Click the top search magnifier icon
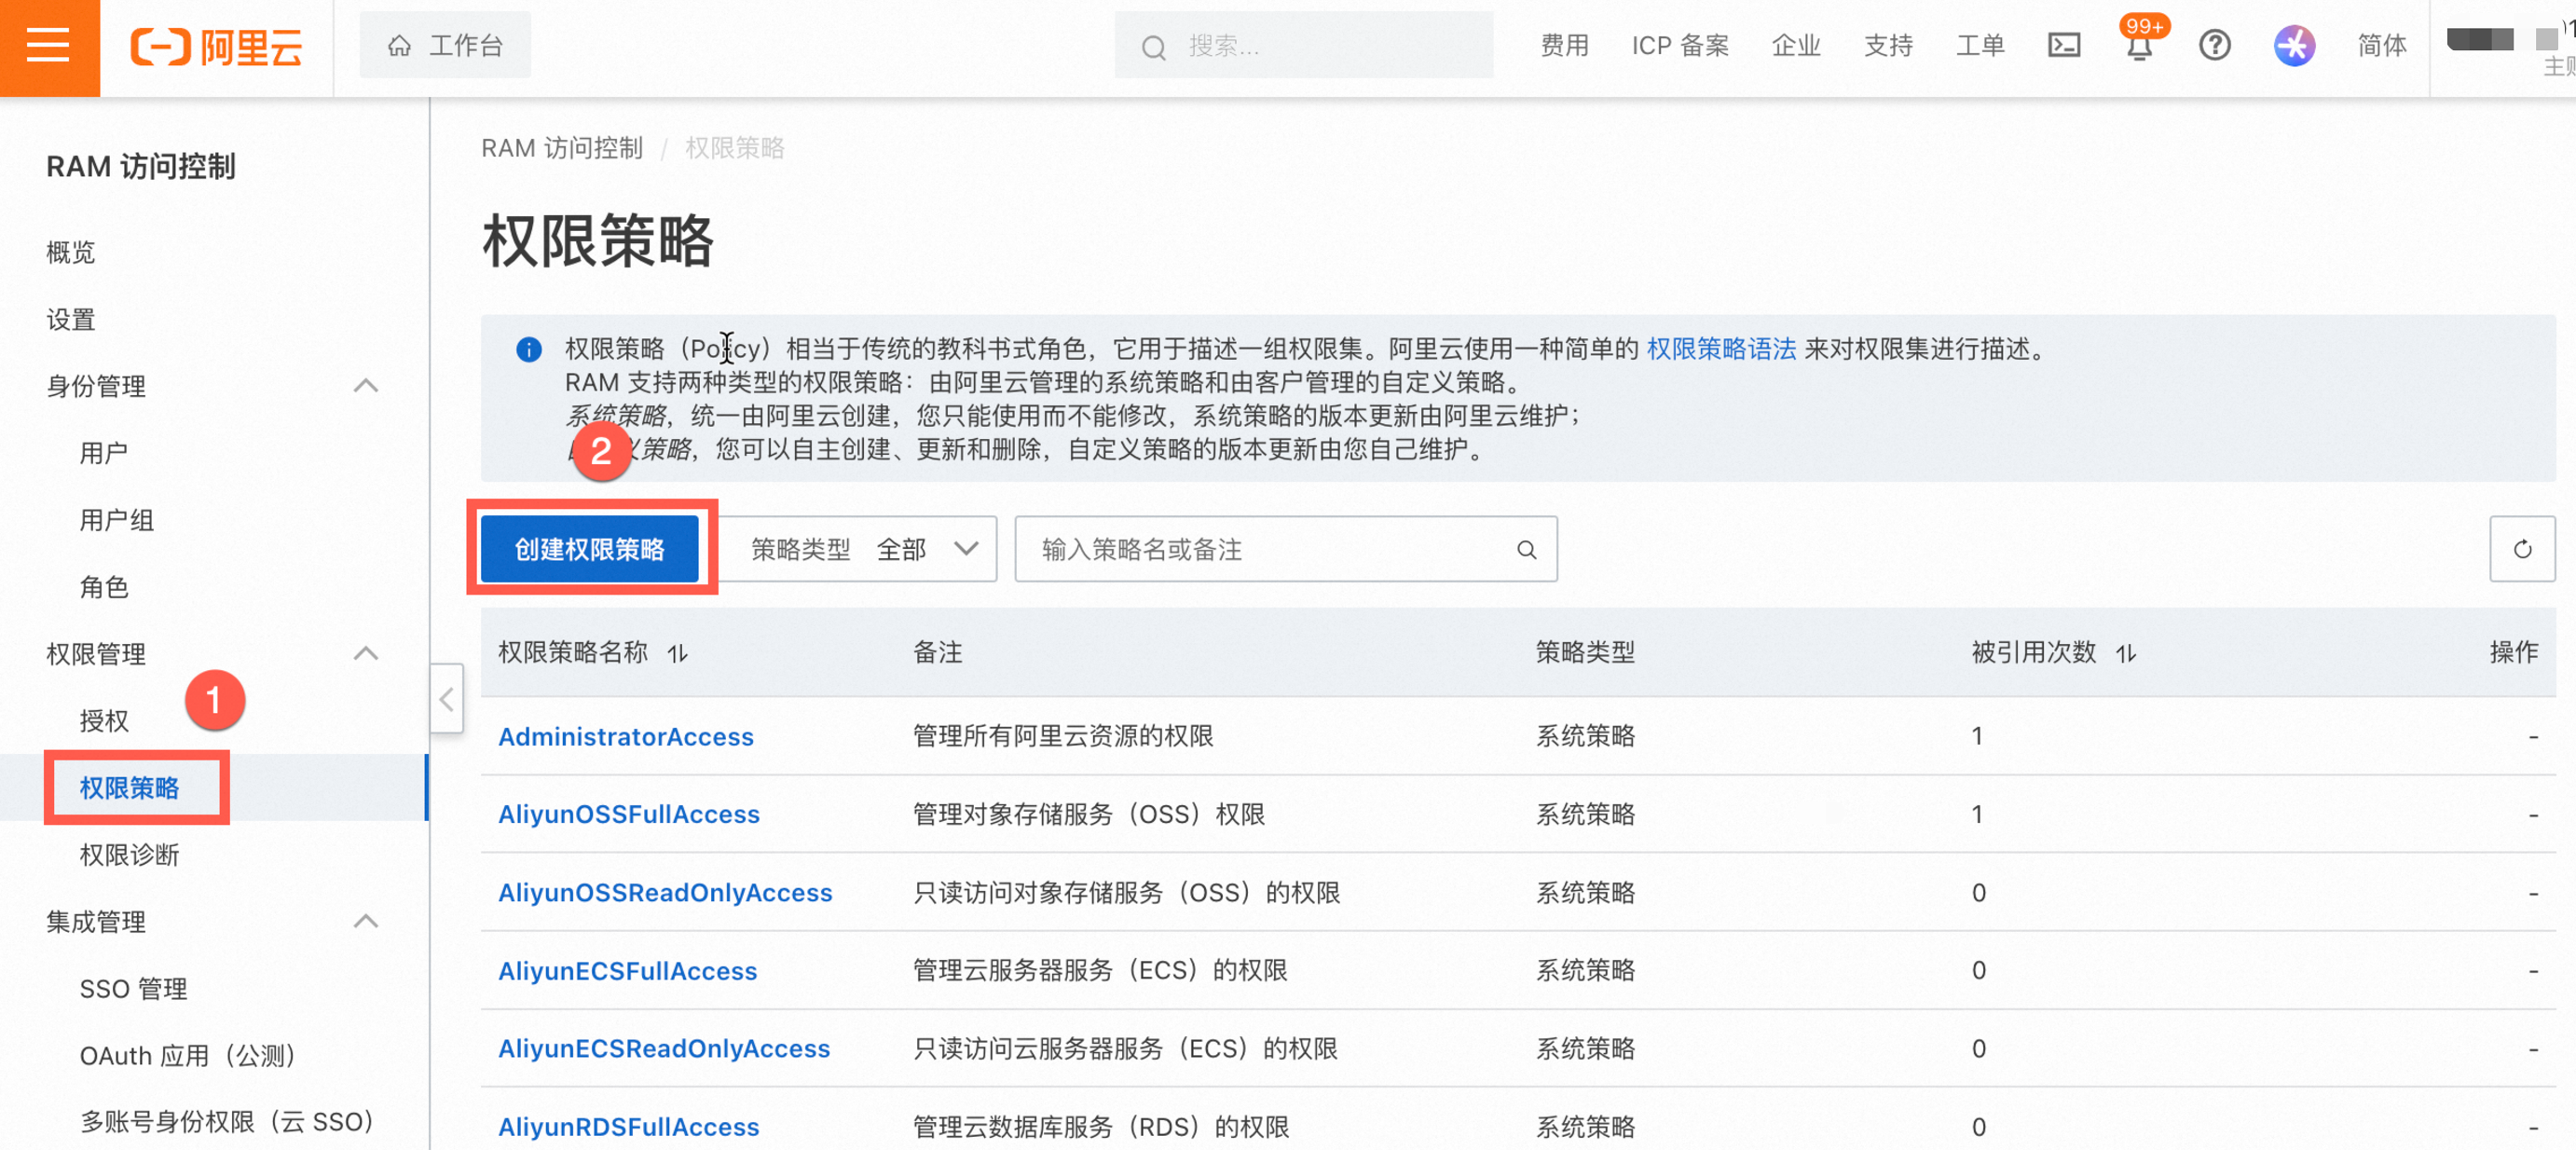Image resolution: width=2576 pixels, height=1150 pixels. coord(1154,47)
